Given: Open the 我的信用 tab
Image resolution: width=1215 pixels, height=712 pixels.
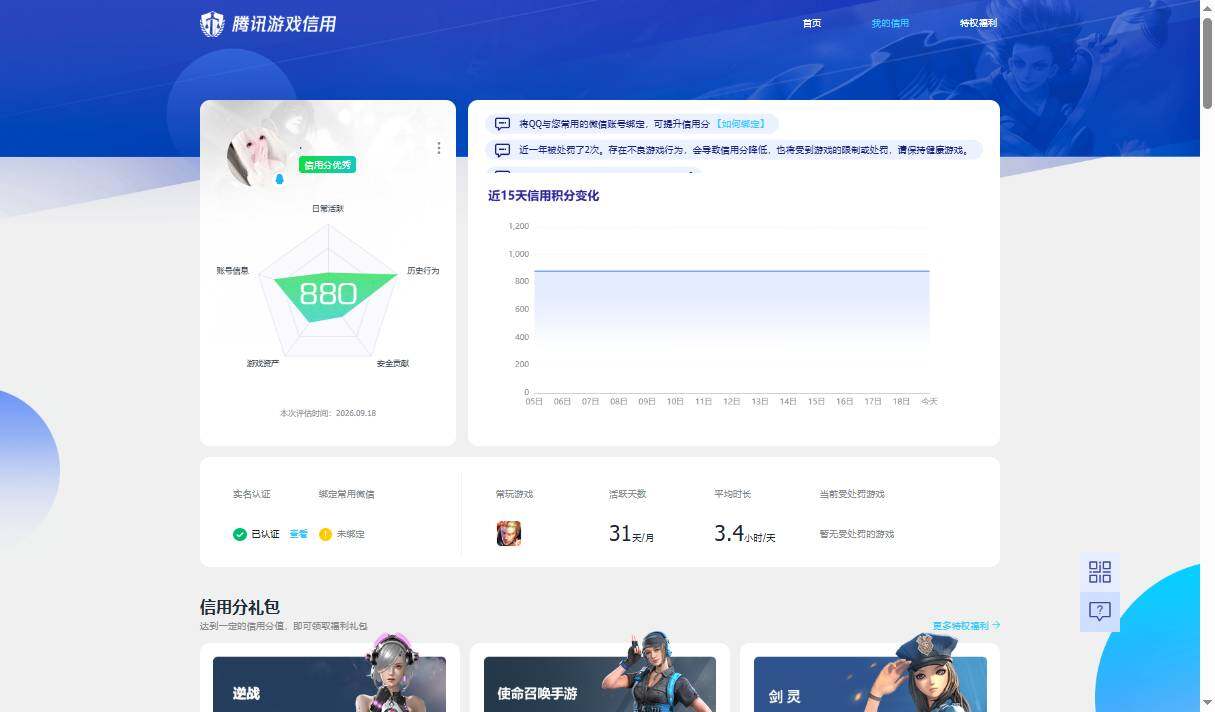Looking at the screenshot, I should coord(890,23).
